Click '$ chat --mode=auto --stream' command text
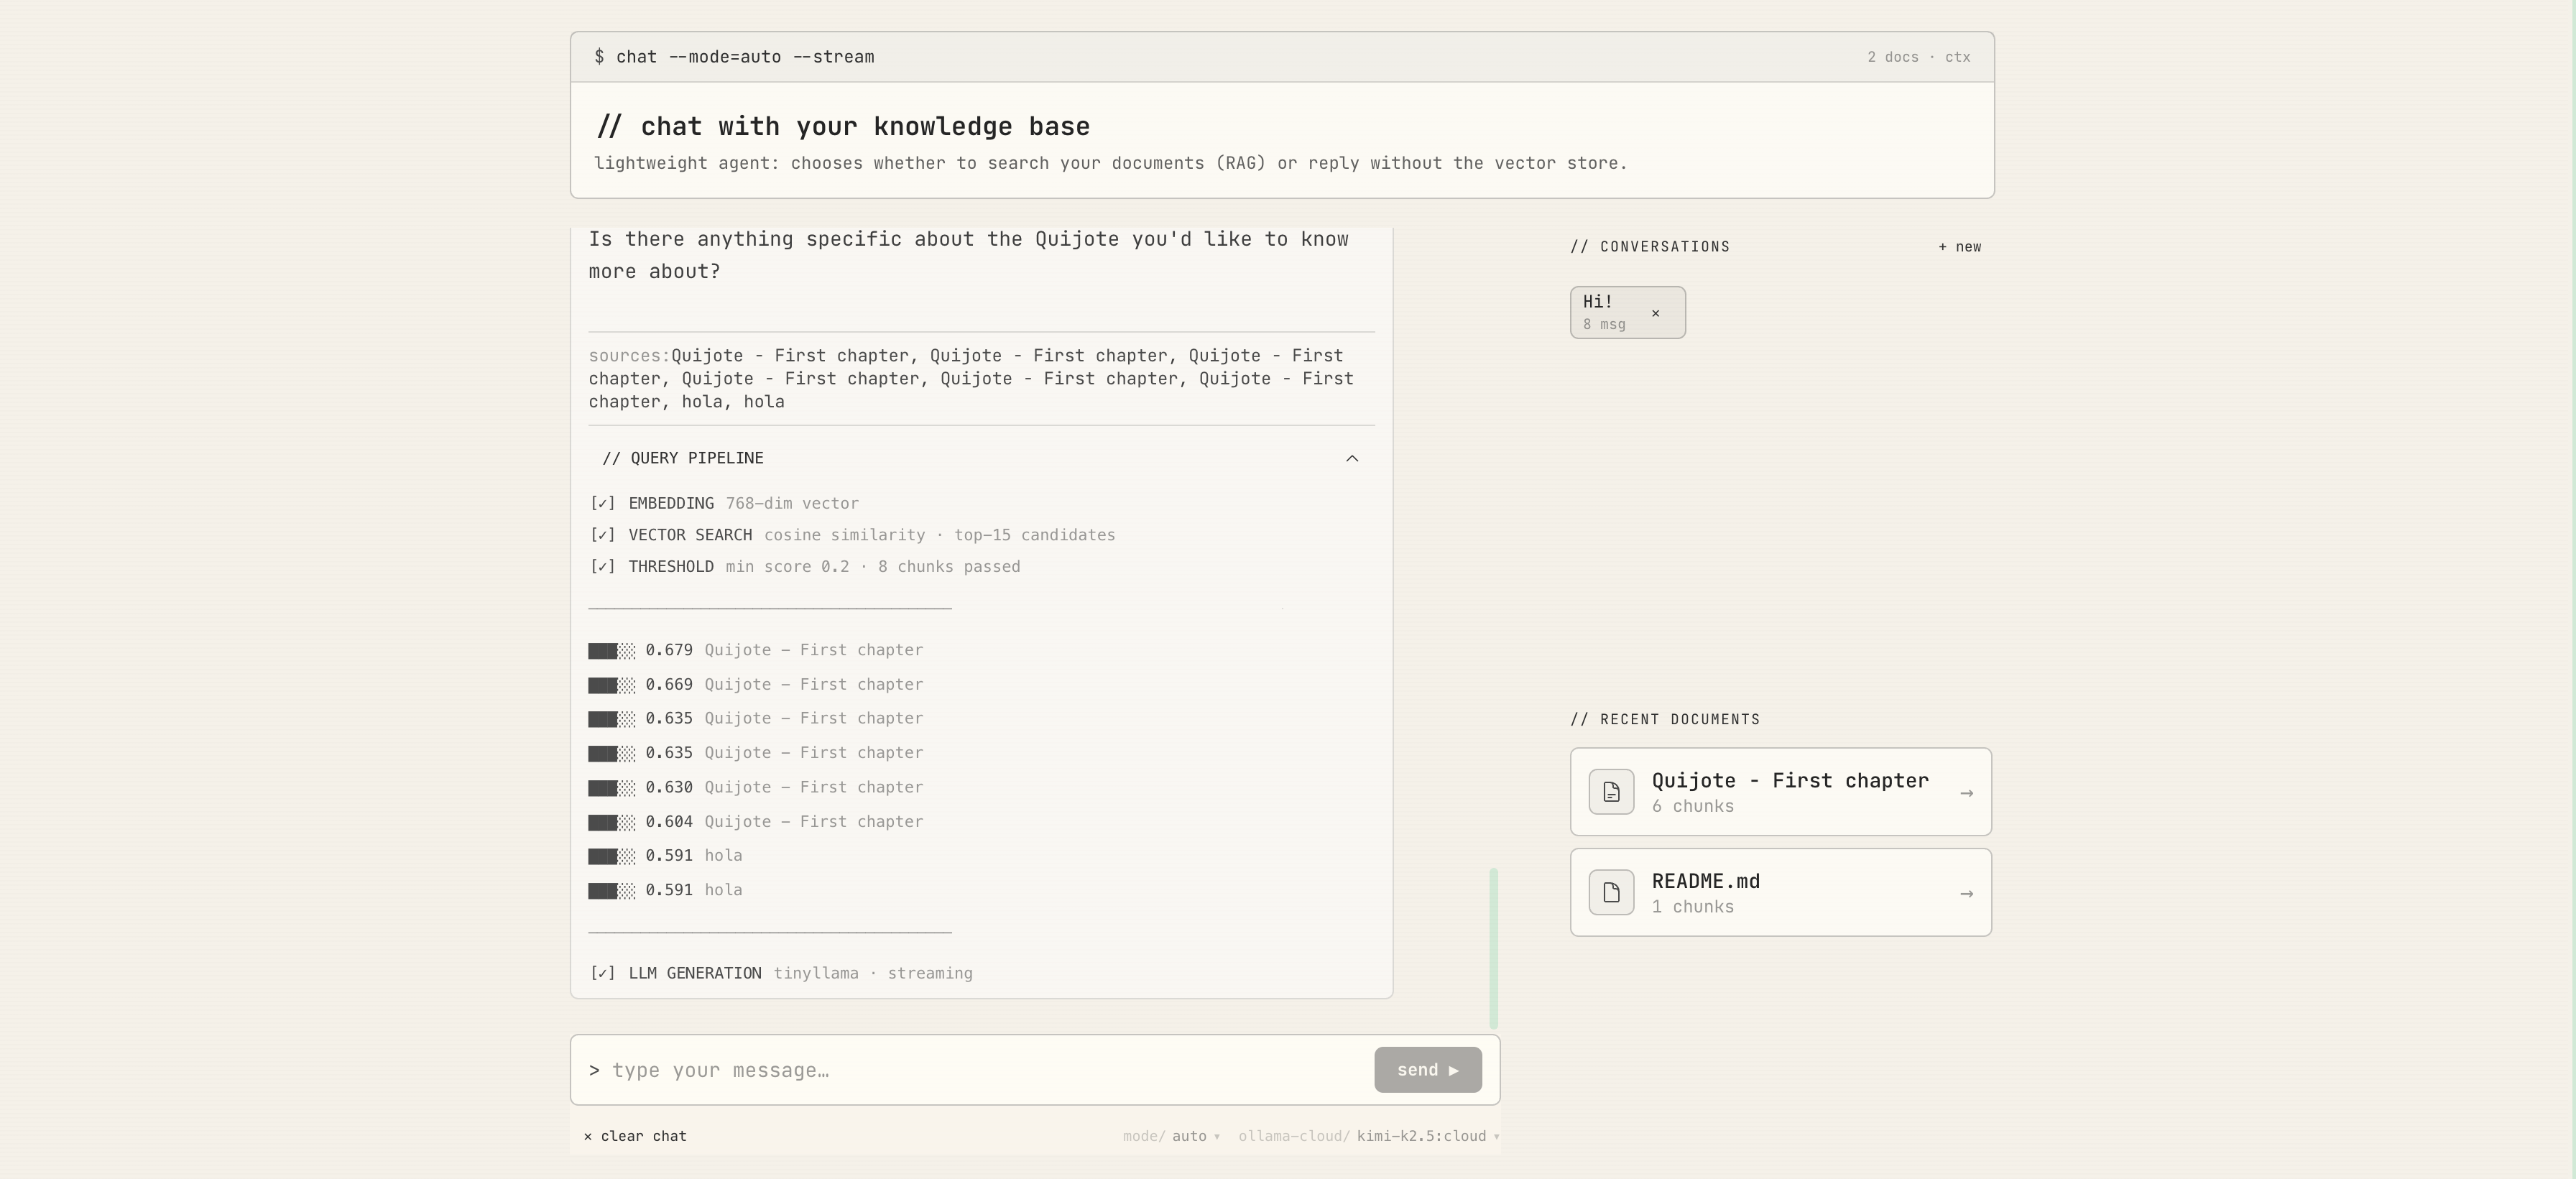Viewport: 2576px width, 1179px height. [x=734, y=57]
